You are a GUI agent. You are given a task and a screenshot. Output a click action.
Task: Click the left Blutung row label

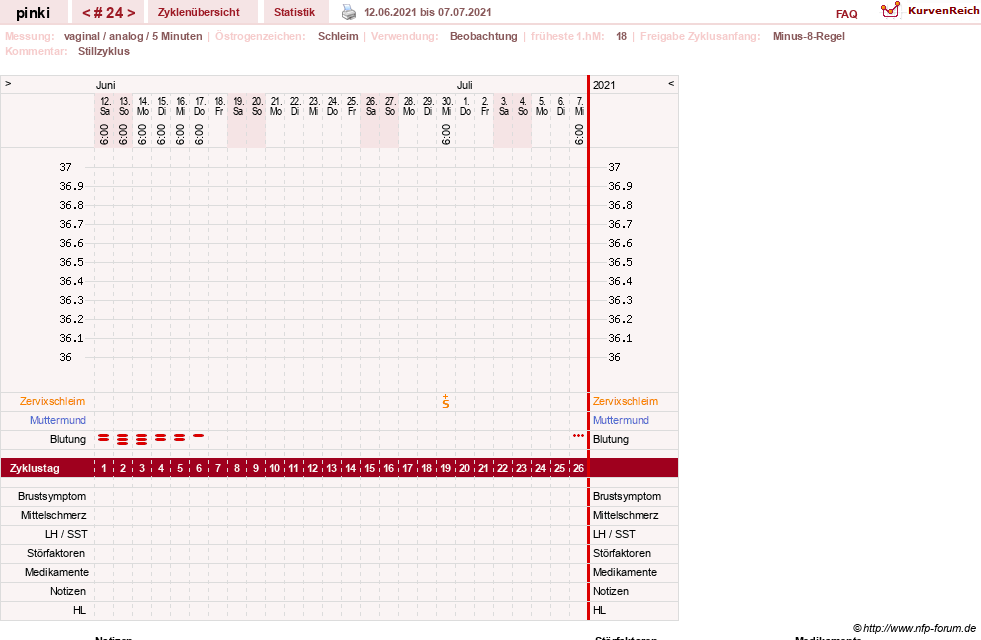68,439
